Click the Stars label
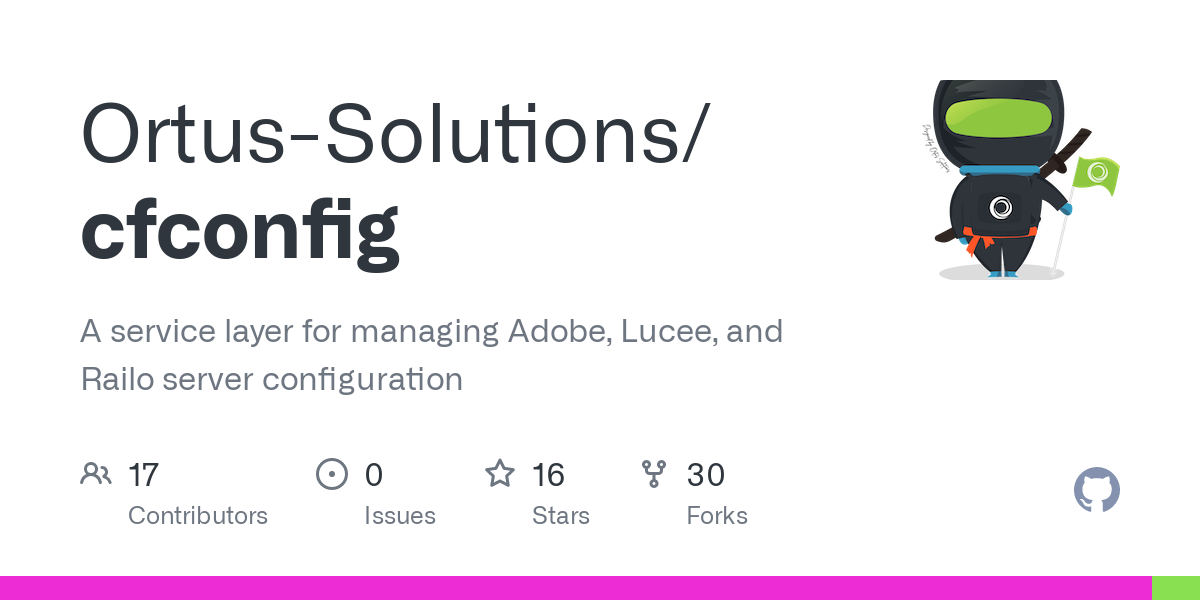Image resolution: width=1200 pixels, height=600 pixels. point(561,516)
